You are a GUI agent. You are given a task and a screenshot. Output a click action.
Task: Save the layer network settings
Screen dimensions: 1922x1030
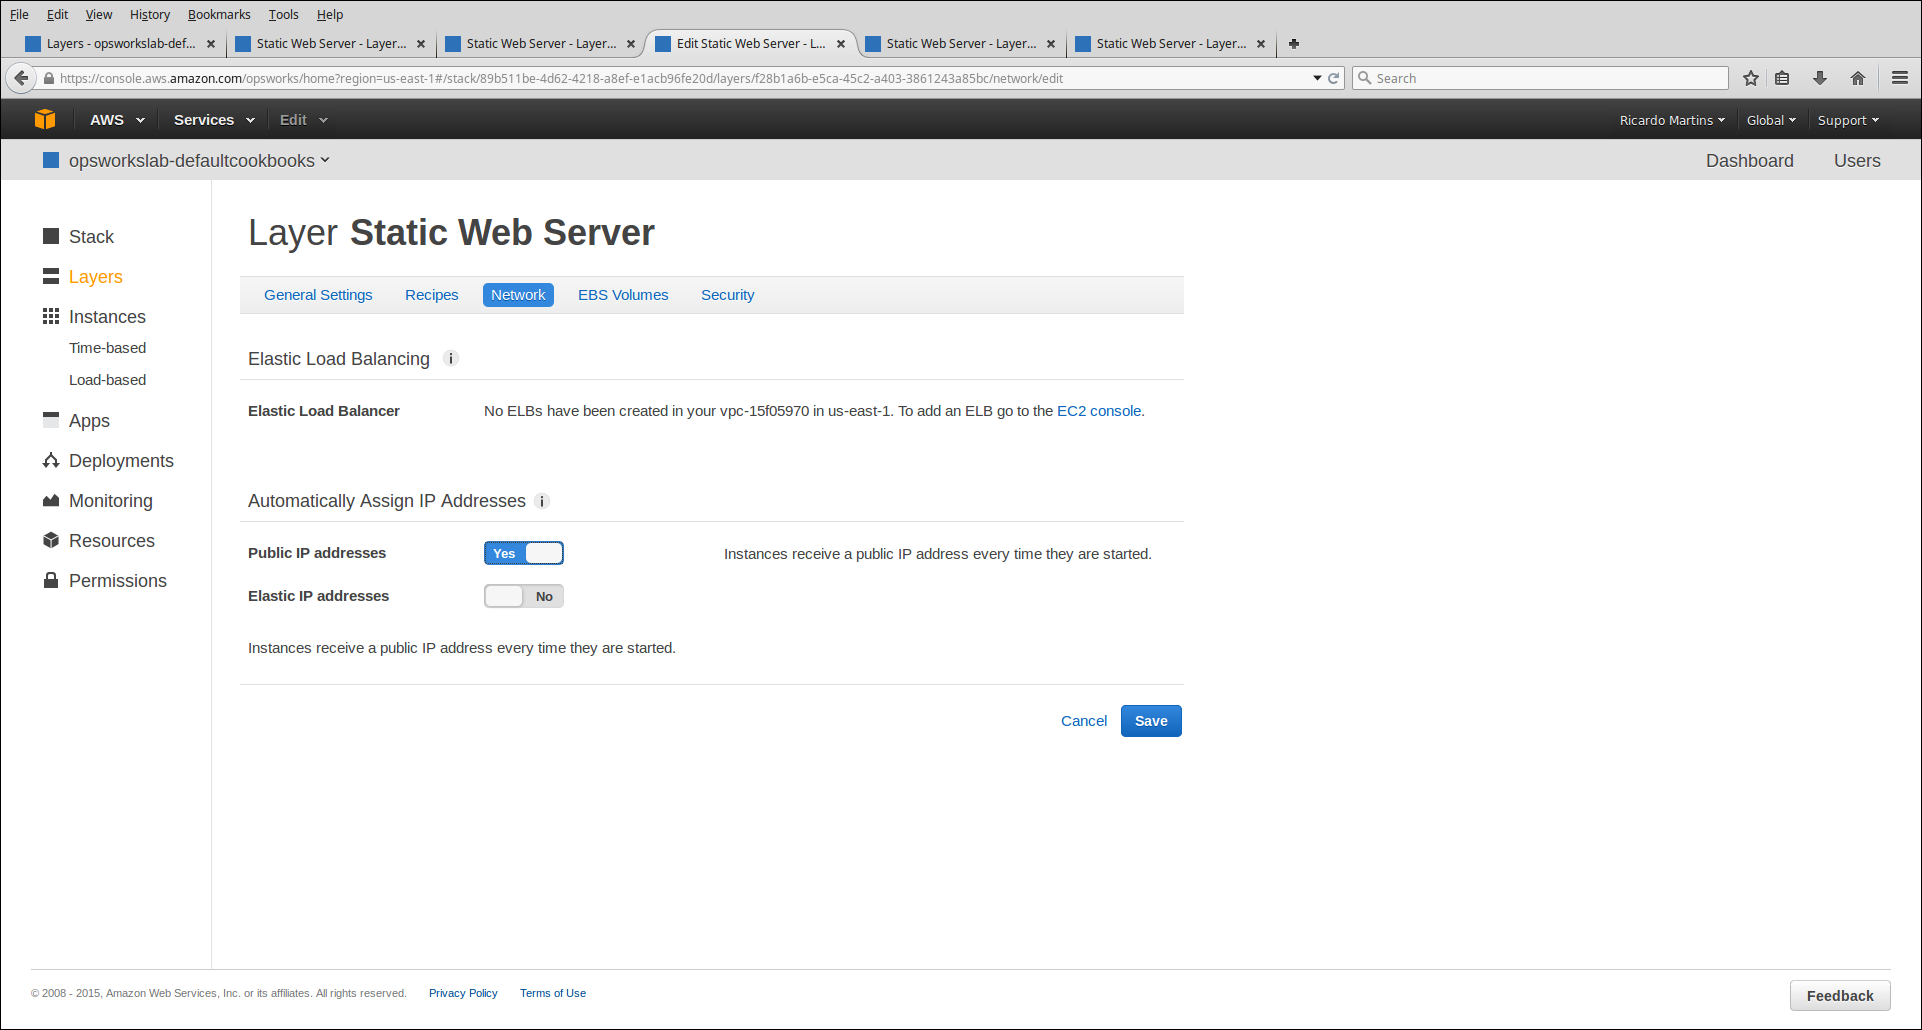tap(1150, 721)
